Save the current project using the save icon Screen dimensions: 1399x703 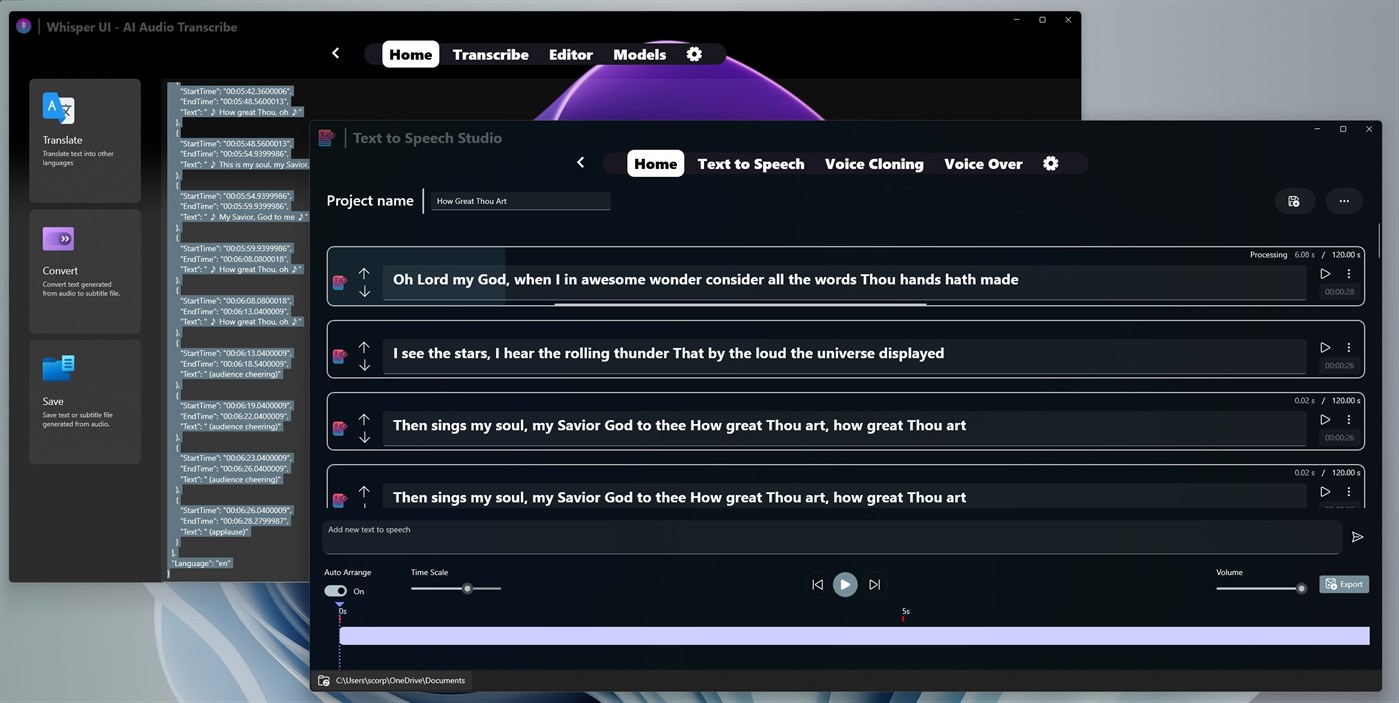coord(1294,200)
